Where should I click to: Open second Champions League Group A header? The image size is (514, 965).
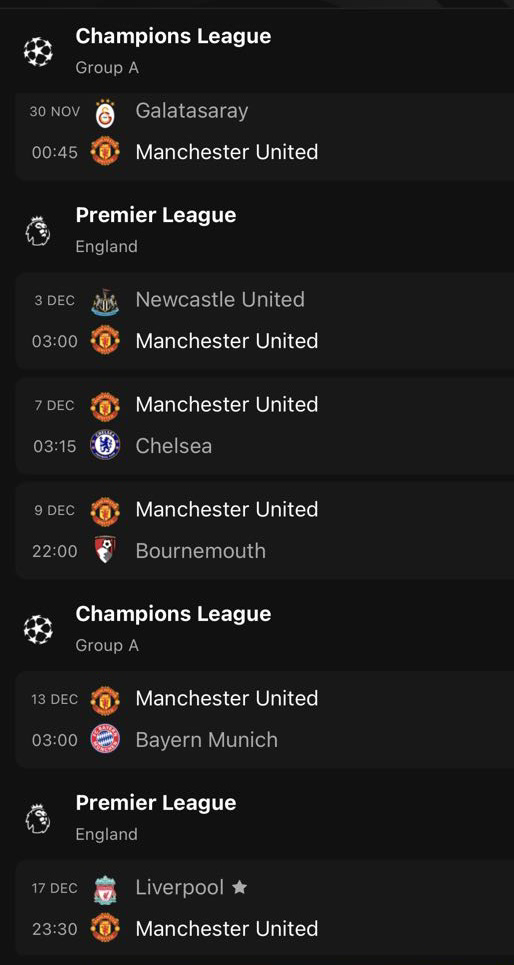pyautogui.click(x=173, y=628)
